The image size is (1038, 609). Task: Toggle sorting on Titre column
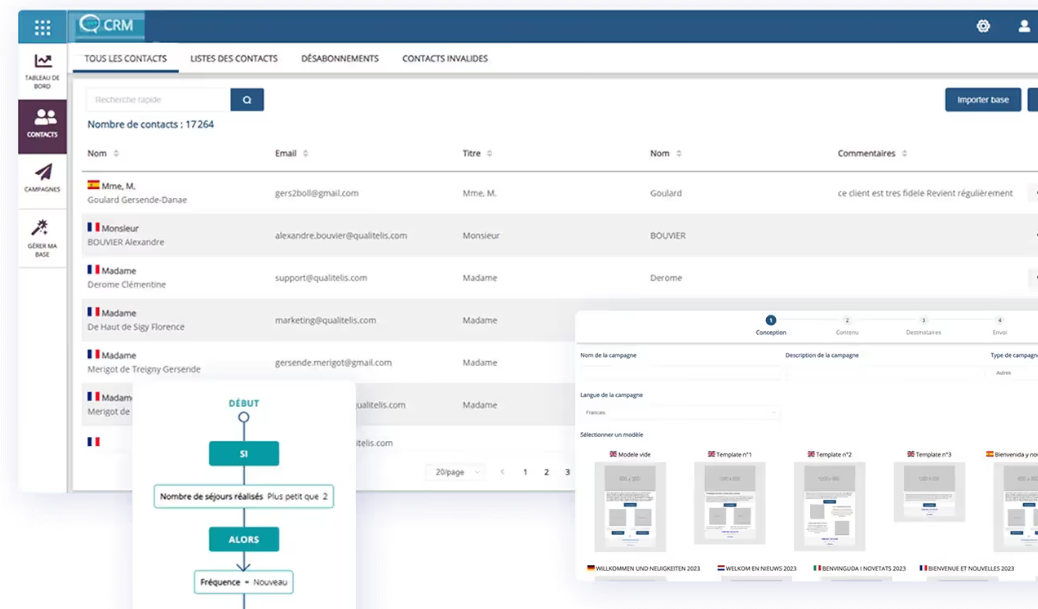(x=490, y=154)
